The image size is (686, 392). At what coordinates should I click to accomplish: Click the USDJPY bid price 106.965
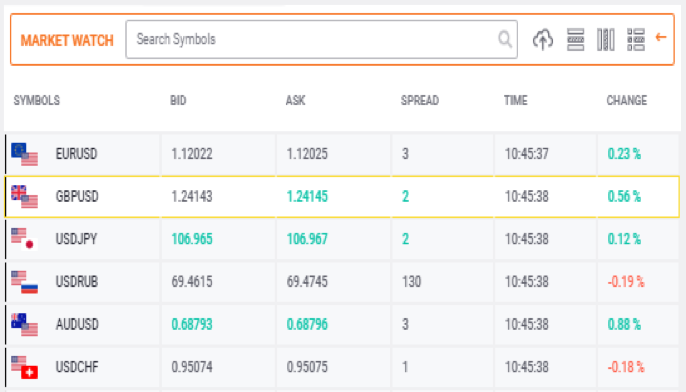coord(192,239)
